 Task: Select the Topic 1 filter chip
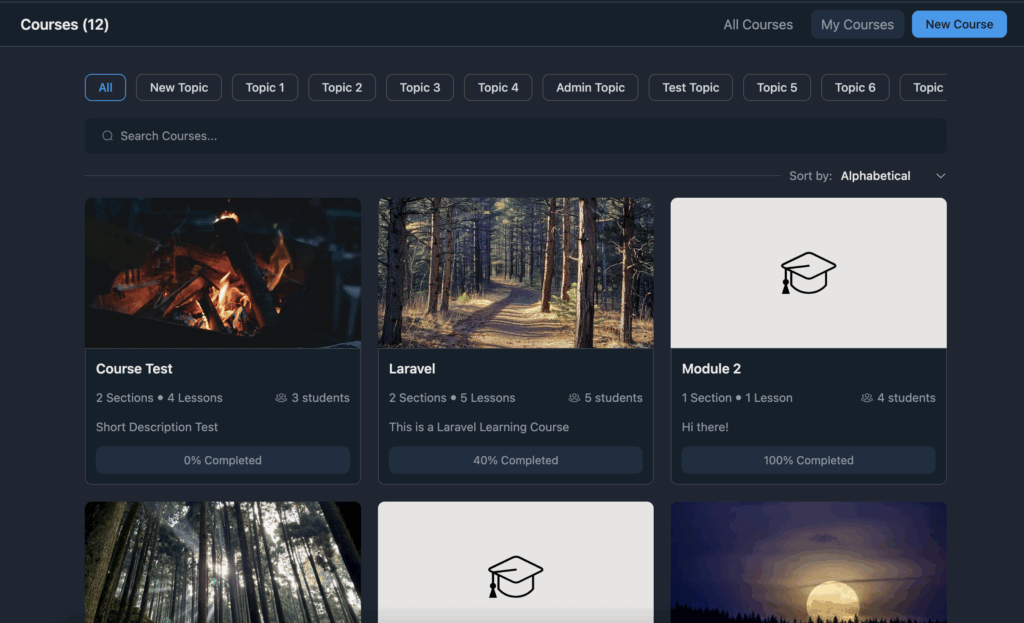pos(264,87)
